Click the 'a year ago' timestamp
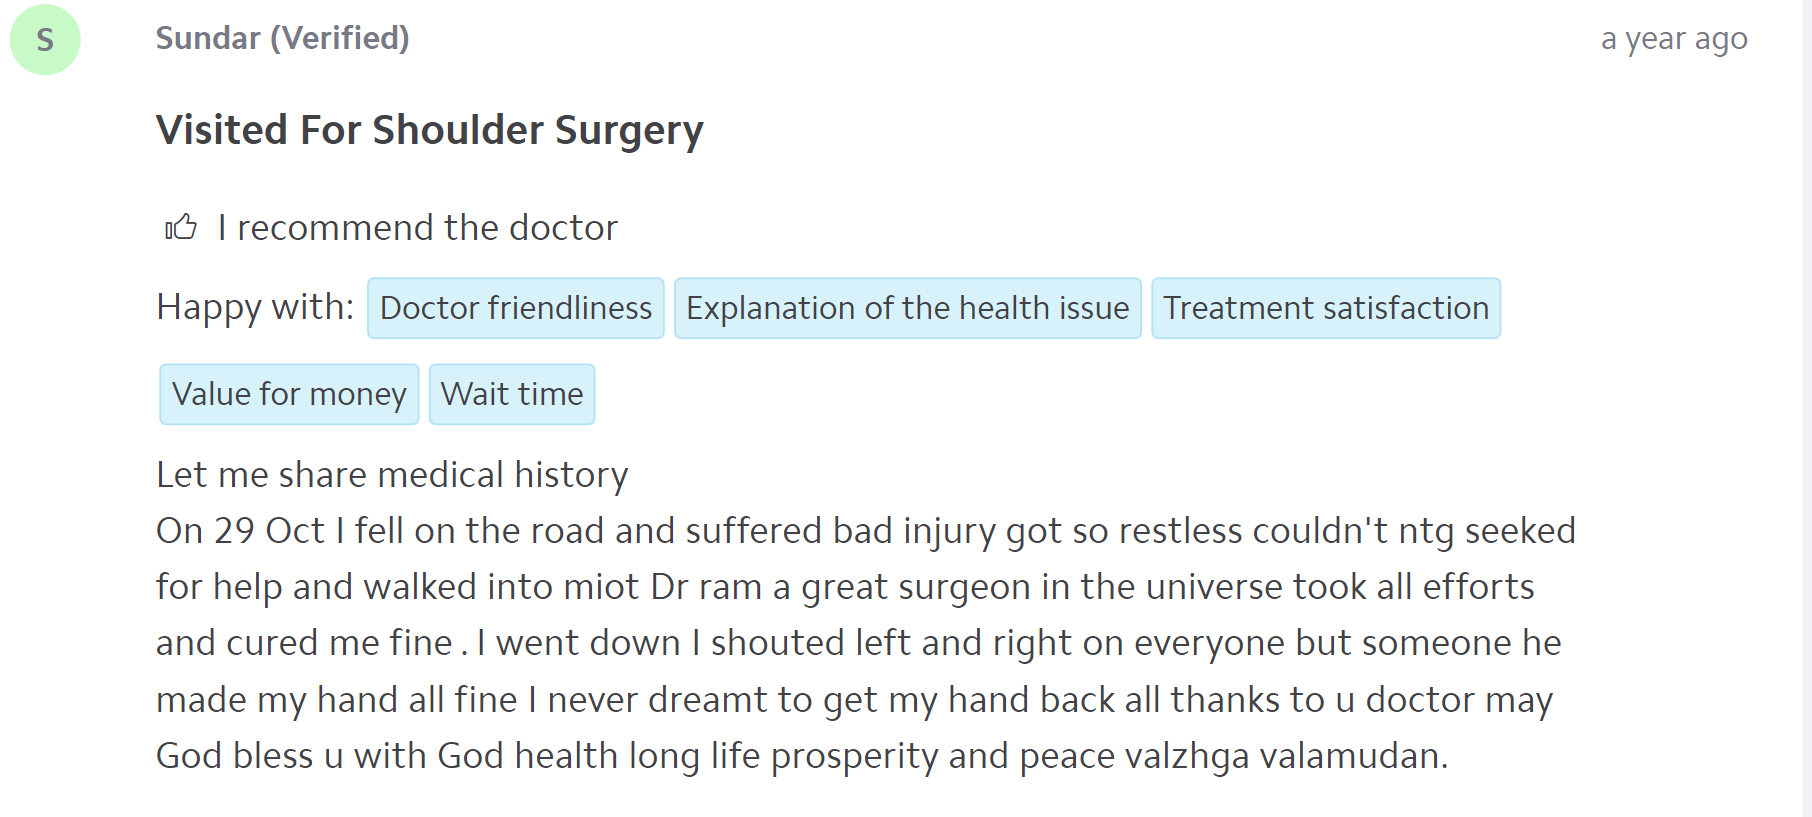Screen dimensions: 1812x817 tap(1673, 39)
